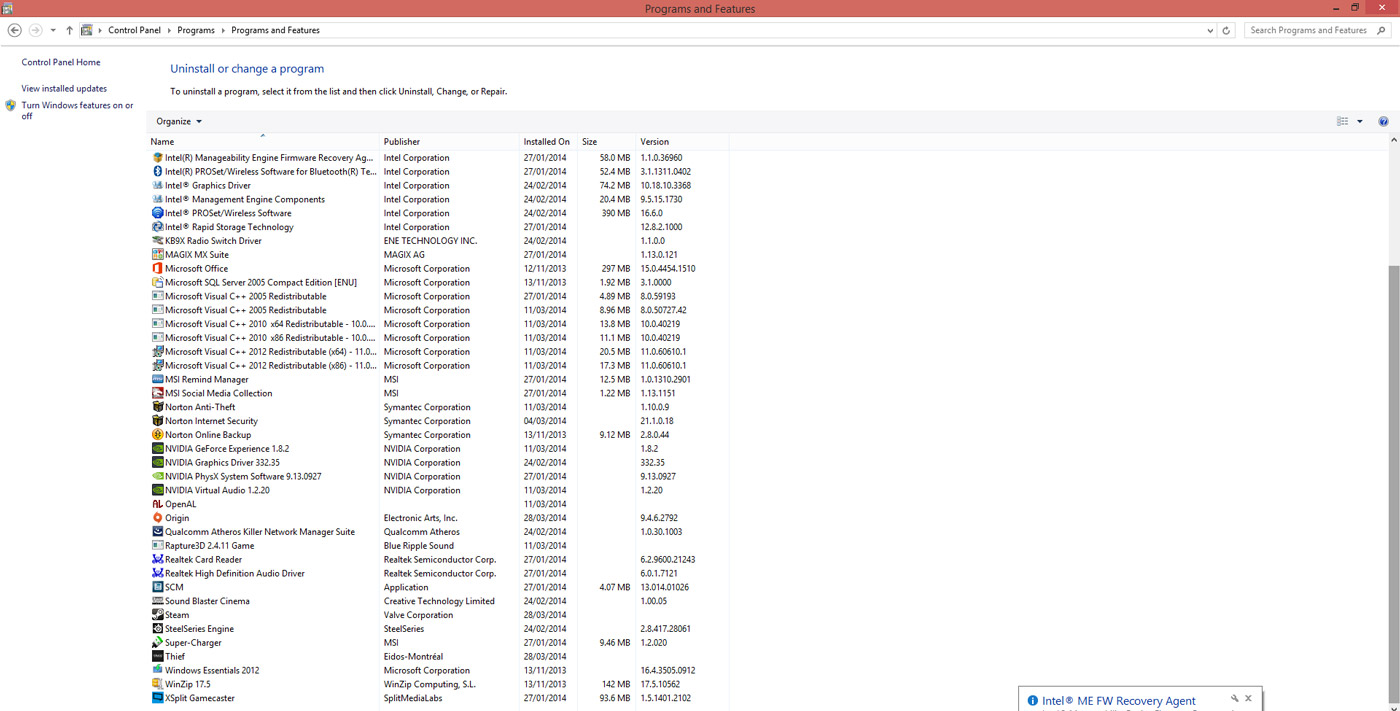
Task: Select NVIDIA Virtual Audio 1.2.20 entry
Action: (439, 491)
